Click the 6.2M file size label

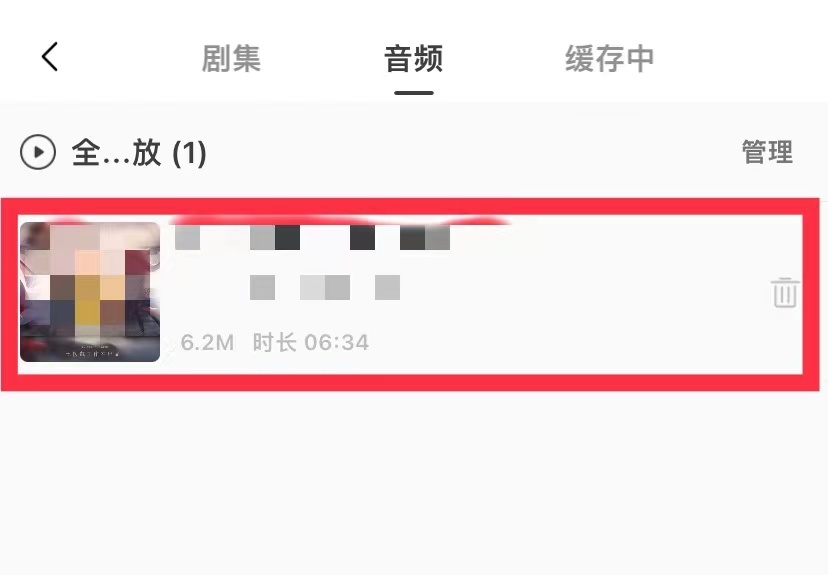click(x=207, y=343)
